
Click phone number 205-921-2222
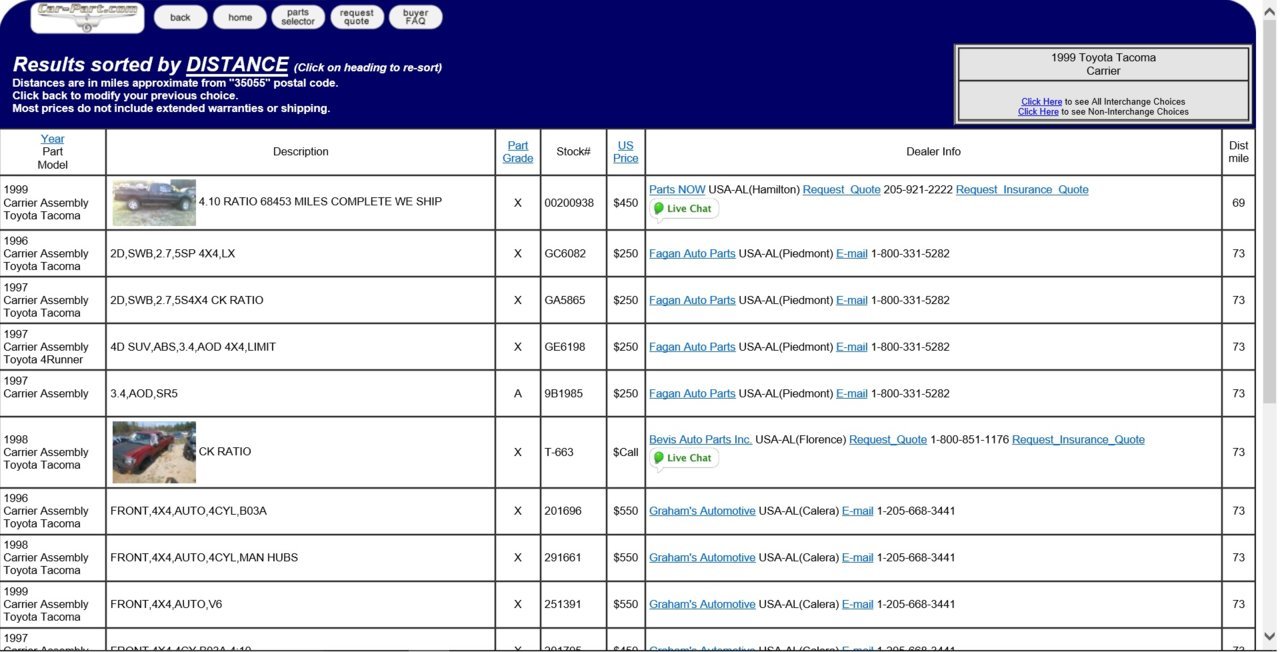point(918,190)
